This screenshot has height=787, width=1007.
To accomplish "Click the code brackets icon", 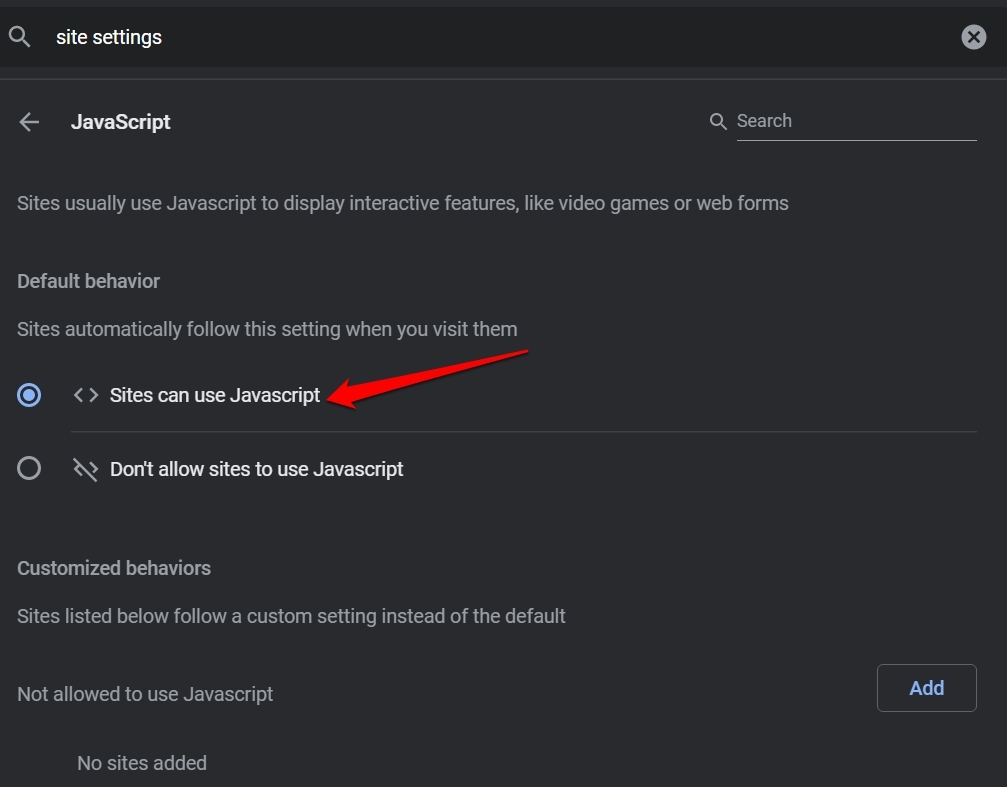I will pos(86,395).
